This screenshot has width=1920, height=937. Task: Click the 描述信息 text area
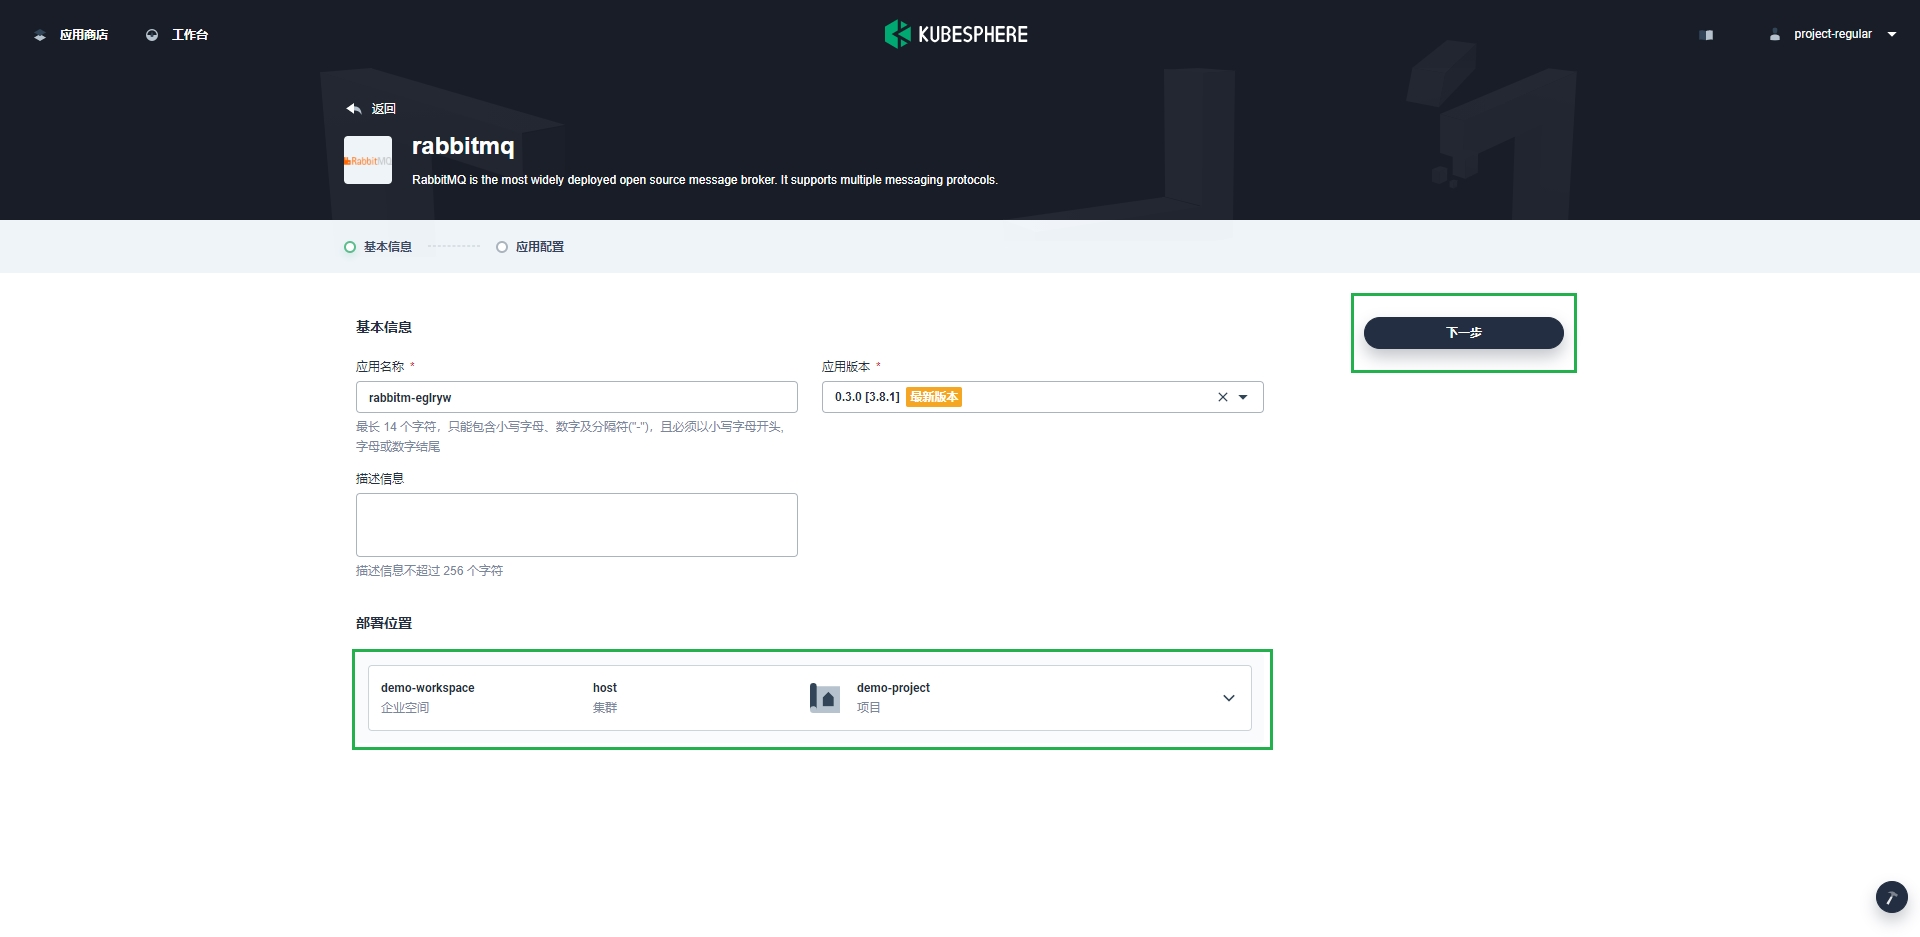pos(577,525)
